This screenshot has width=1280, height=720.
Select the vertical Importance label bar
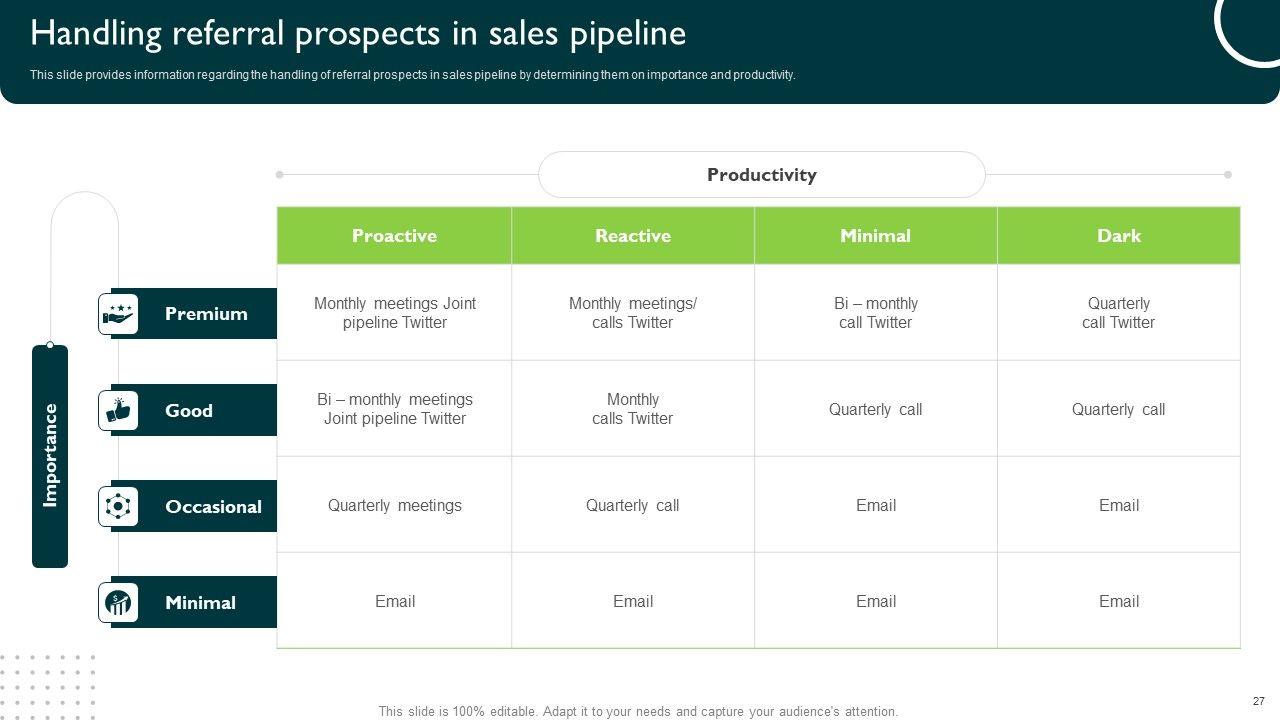50,456
